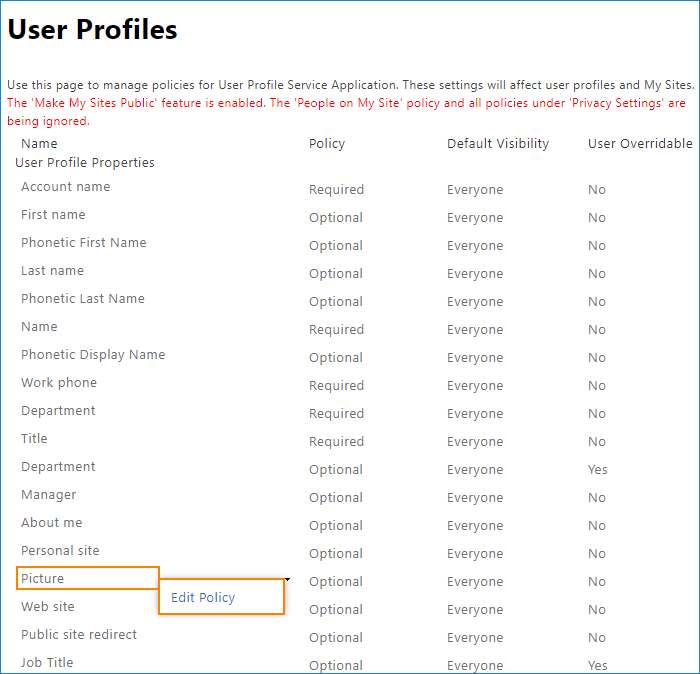Select the Work phone property

tap(59, 383)
